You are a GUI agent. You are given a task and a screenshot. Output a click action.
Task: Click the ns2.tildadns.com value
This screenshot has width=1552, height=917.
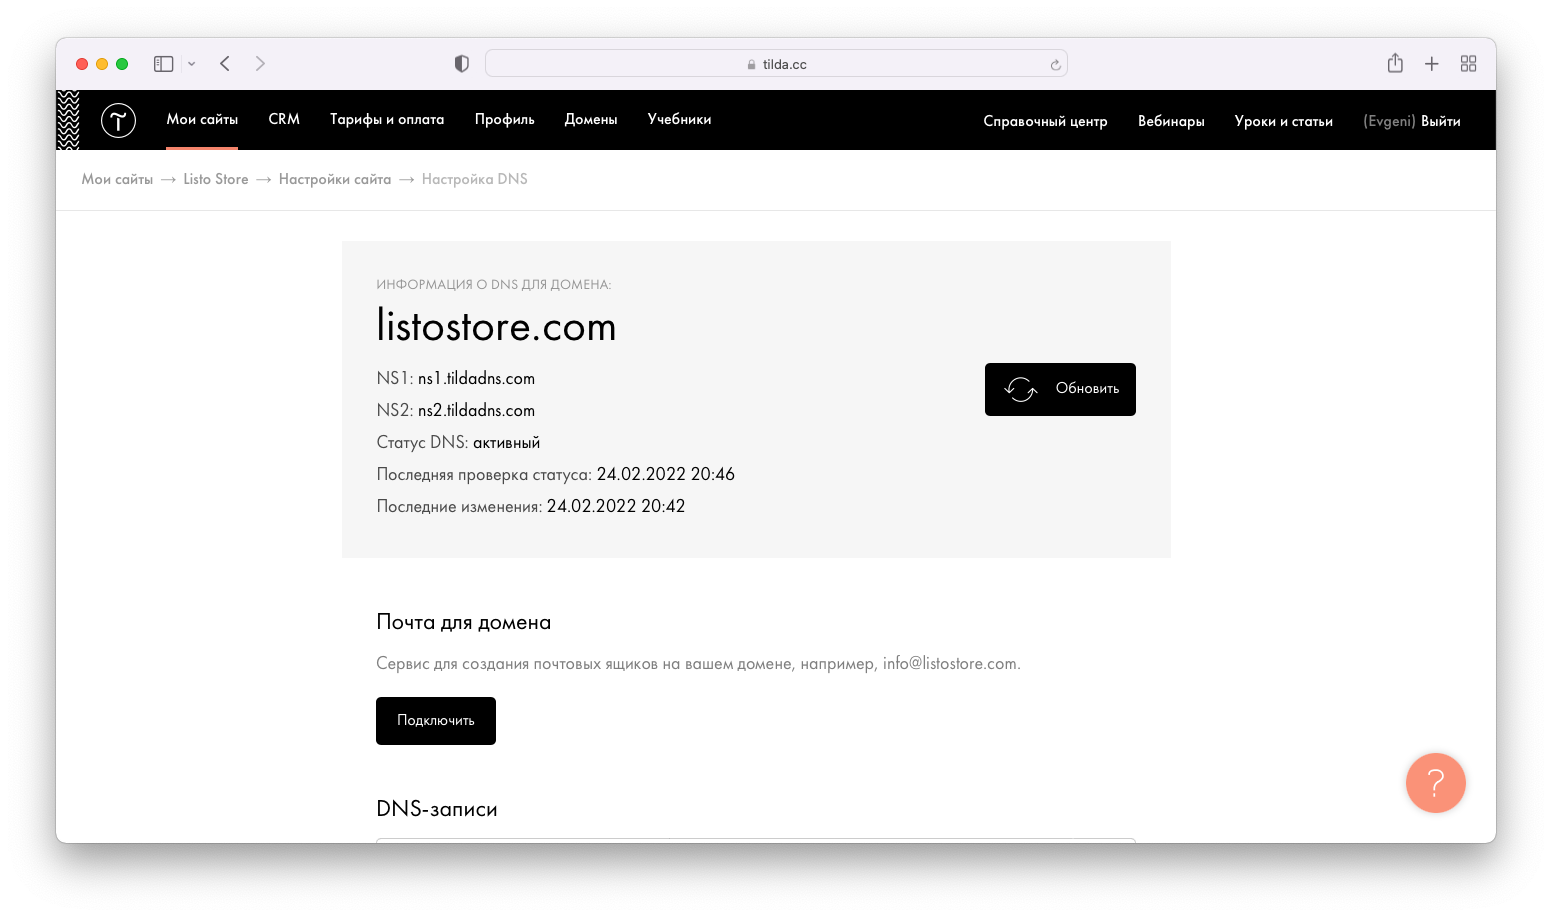pos(476,410)
